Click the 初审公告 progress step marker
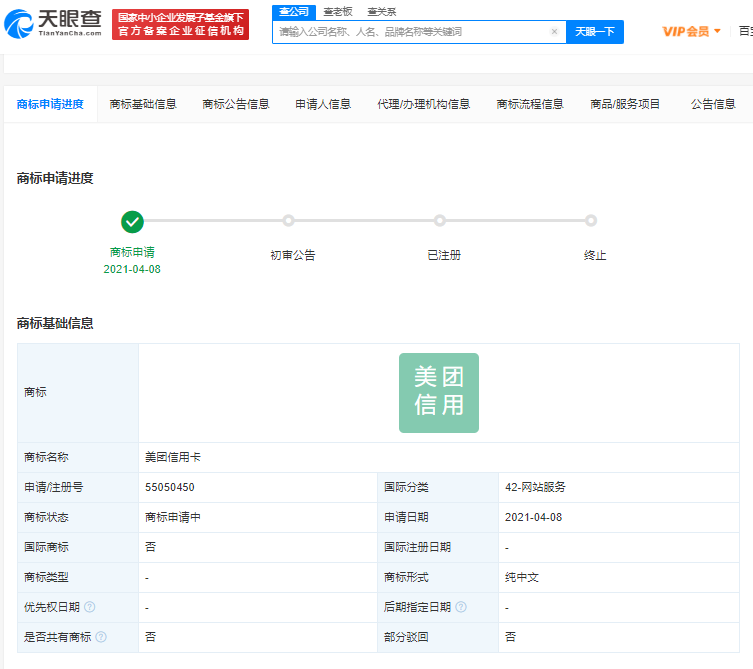The image size is (753, 669). [x=288, y=221]
